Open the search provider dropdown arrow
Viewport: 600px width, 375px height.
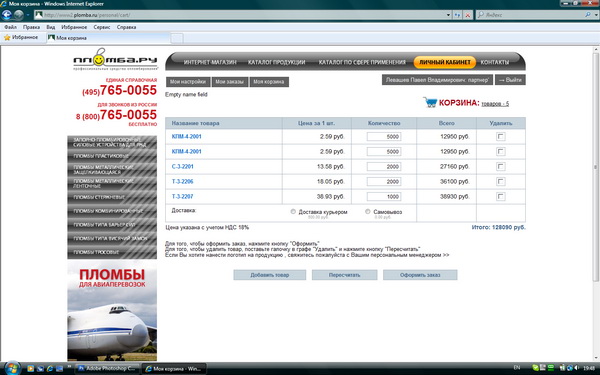click(596, 15)
